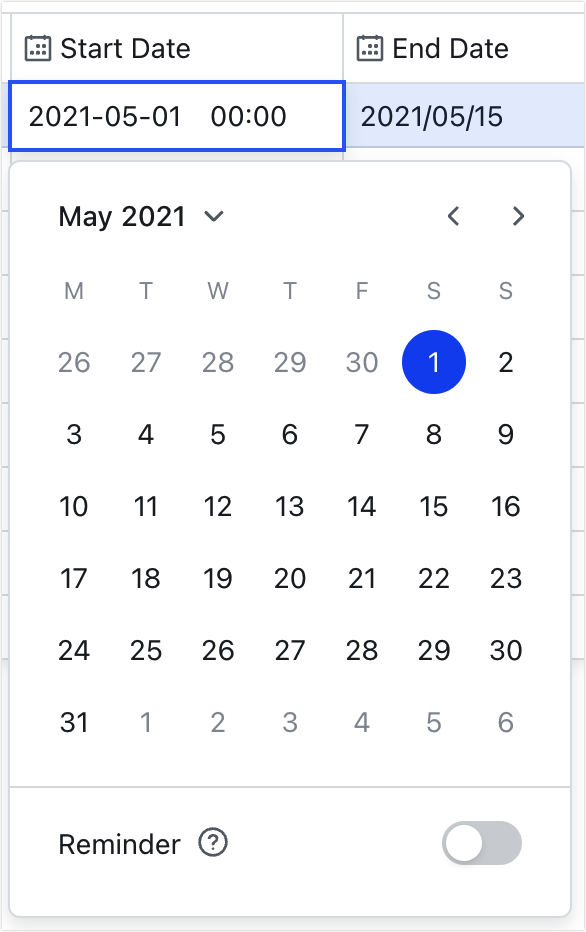This screenshot has width=586, height=932.
Task: Select the currently highlighted date May 1
Action: tap(434, 363)
